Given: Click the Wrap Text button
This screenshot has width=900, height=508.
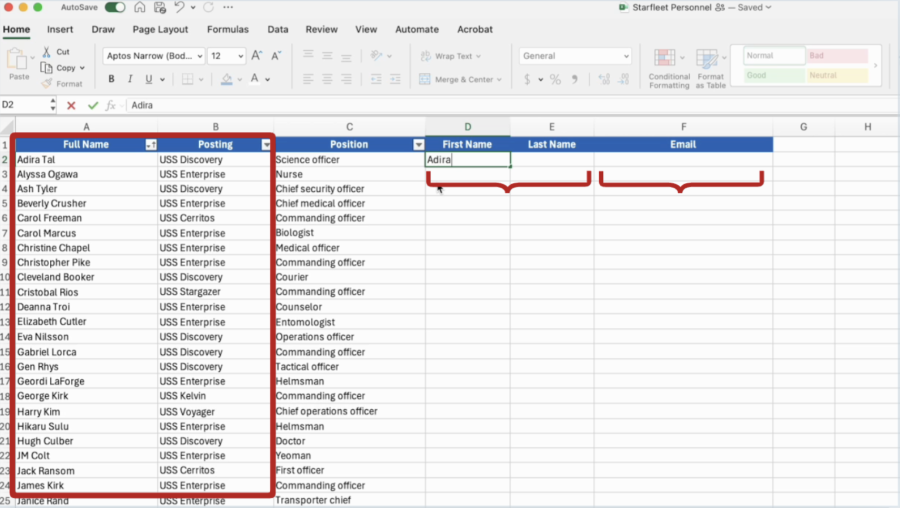Looking at the screenshot, I should [x=450, y=56].
